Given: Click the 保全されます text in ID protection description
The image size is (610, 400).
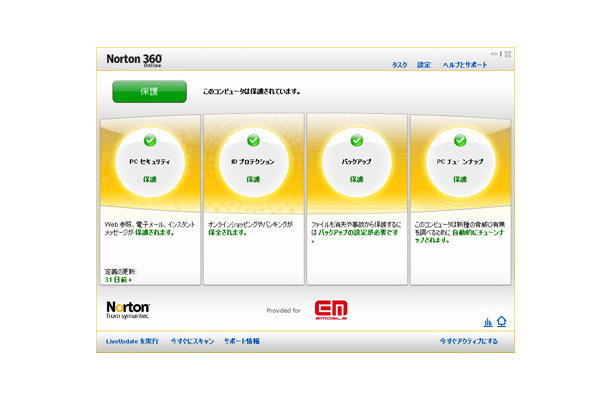Looking at the screenshot, I should tap(227, 232).
